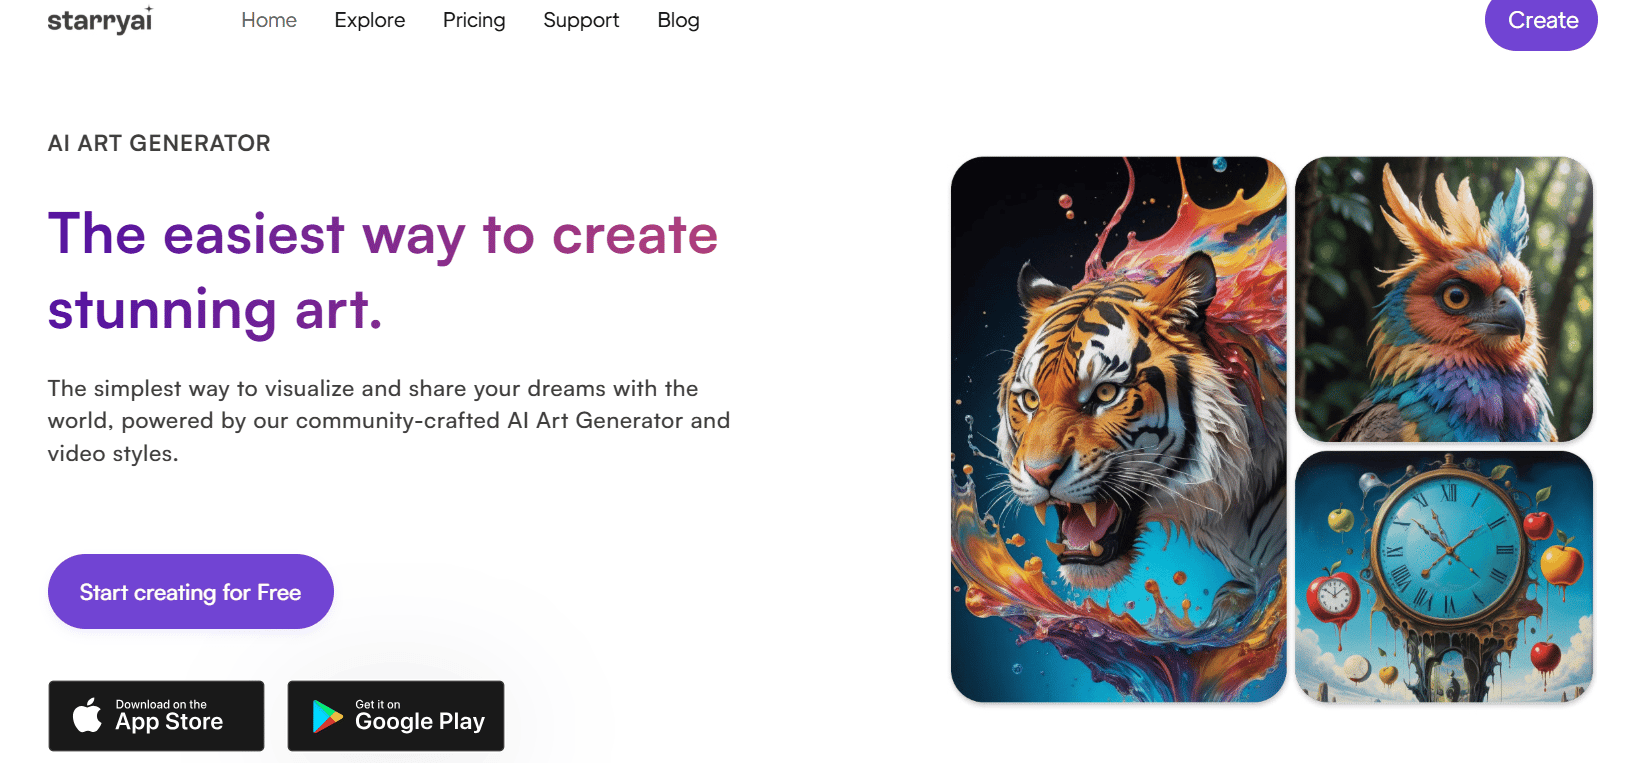Click the sparkle star above starryai wordmark
The height and width of the screenshot is (763, 1643).
(x=149, y=8)
